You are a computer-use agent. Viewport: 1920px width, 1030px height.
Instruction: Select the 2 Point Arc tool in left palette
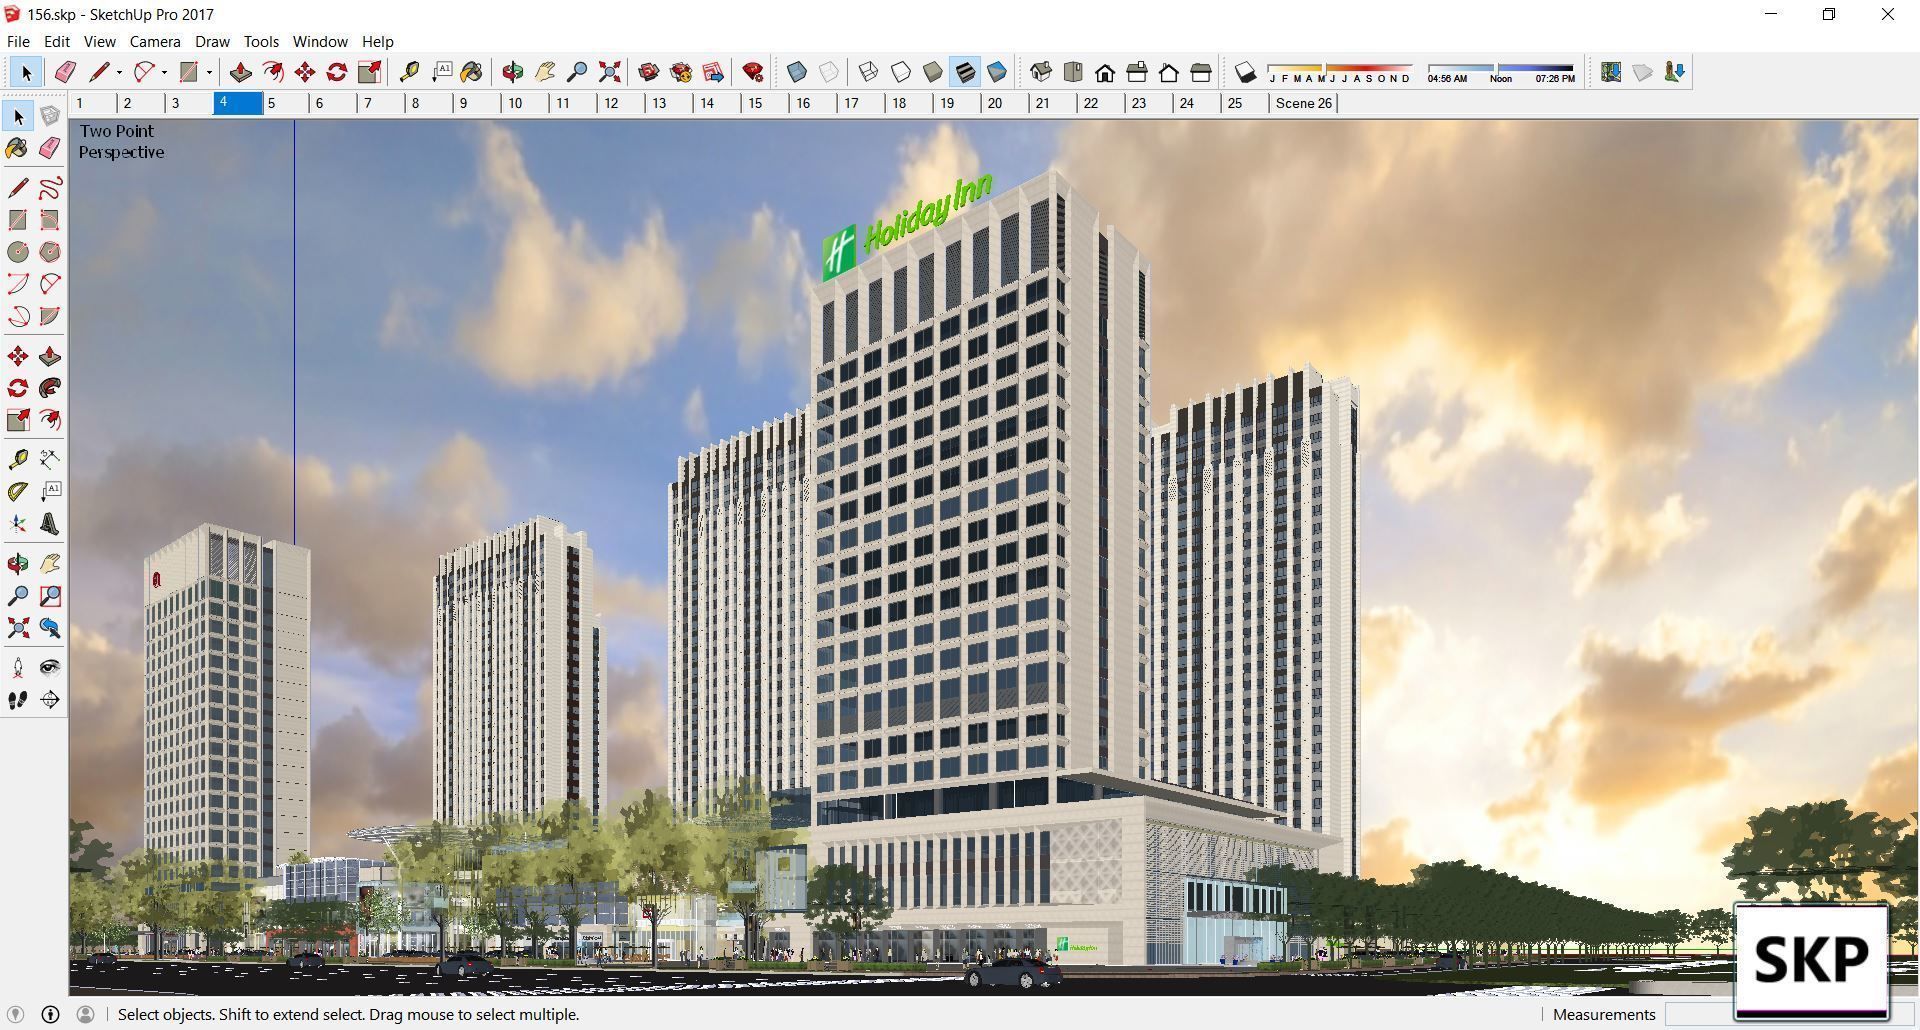(50, 284)
